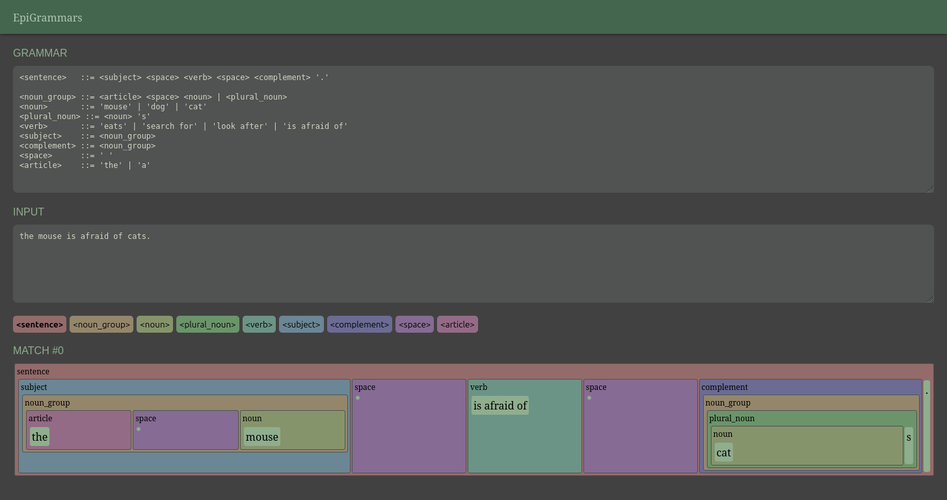Click the verb node label in tree
The height and width of the screenshot is (500, 947).
coord(478,387)
